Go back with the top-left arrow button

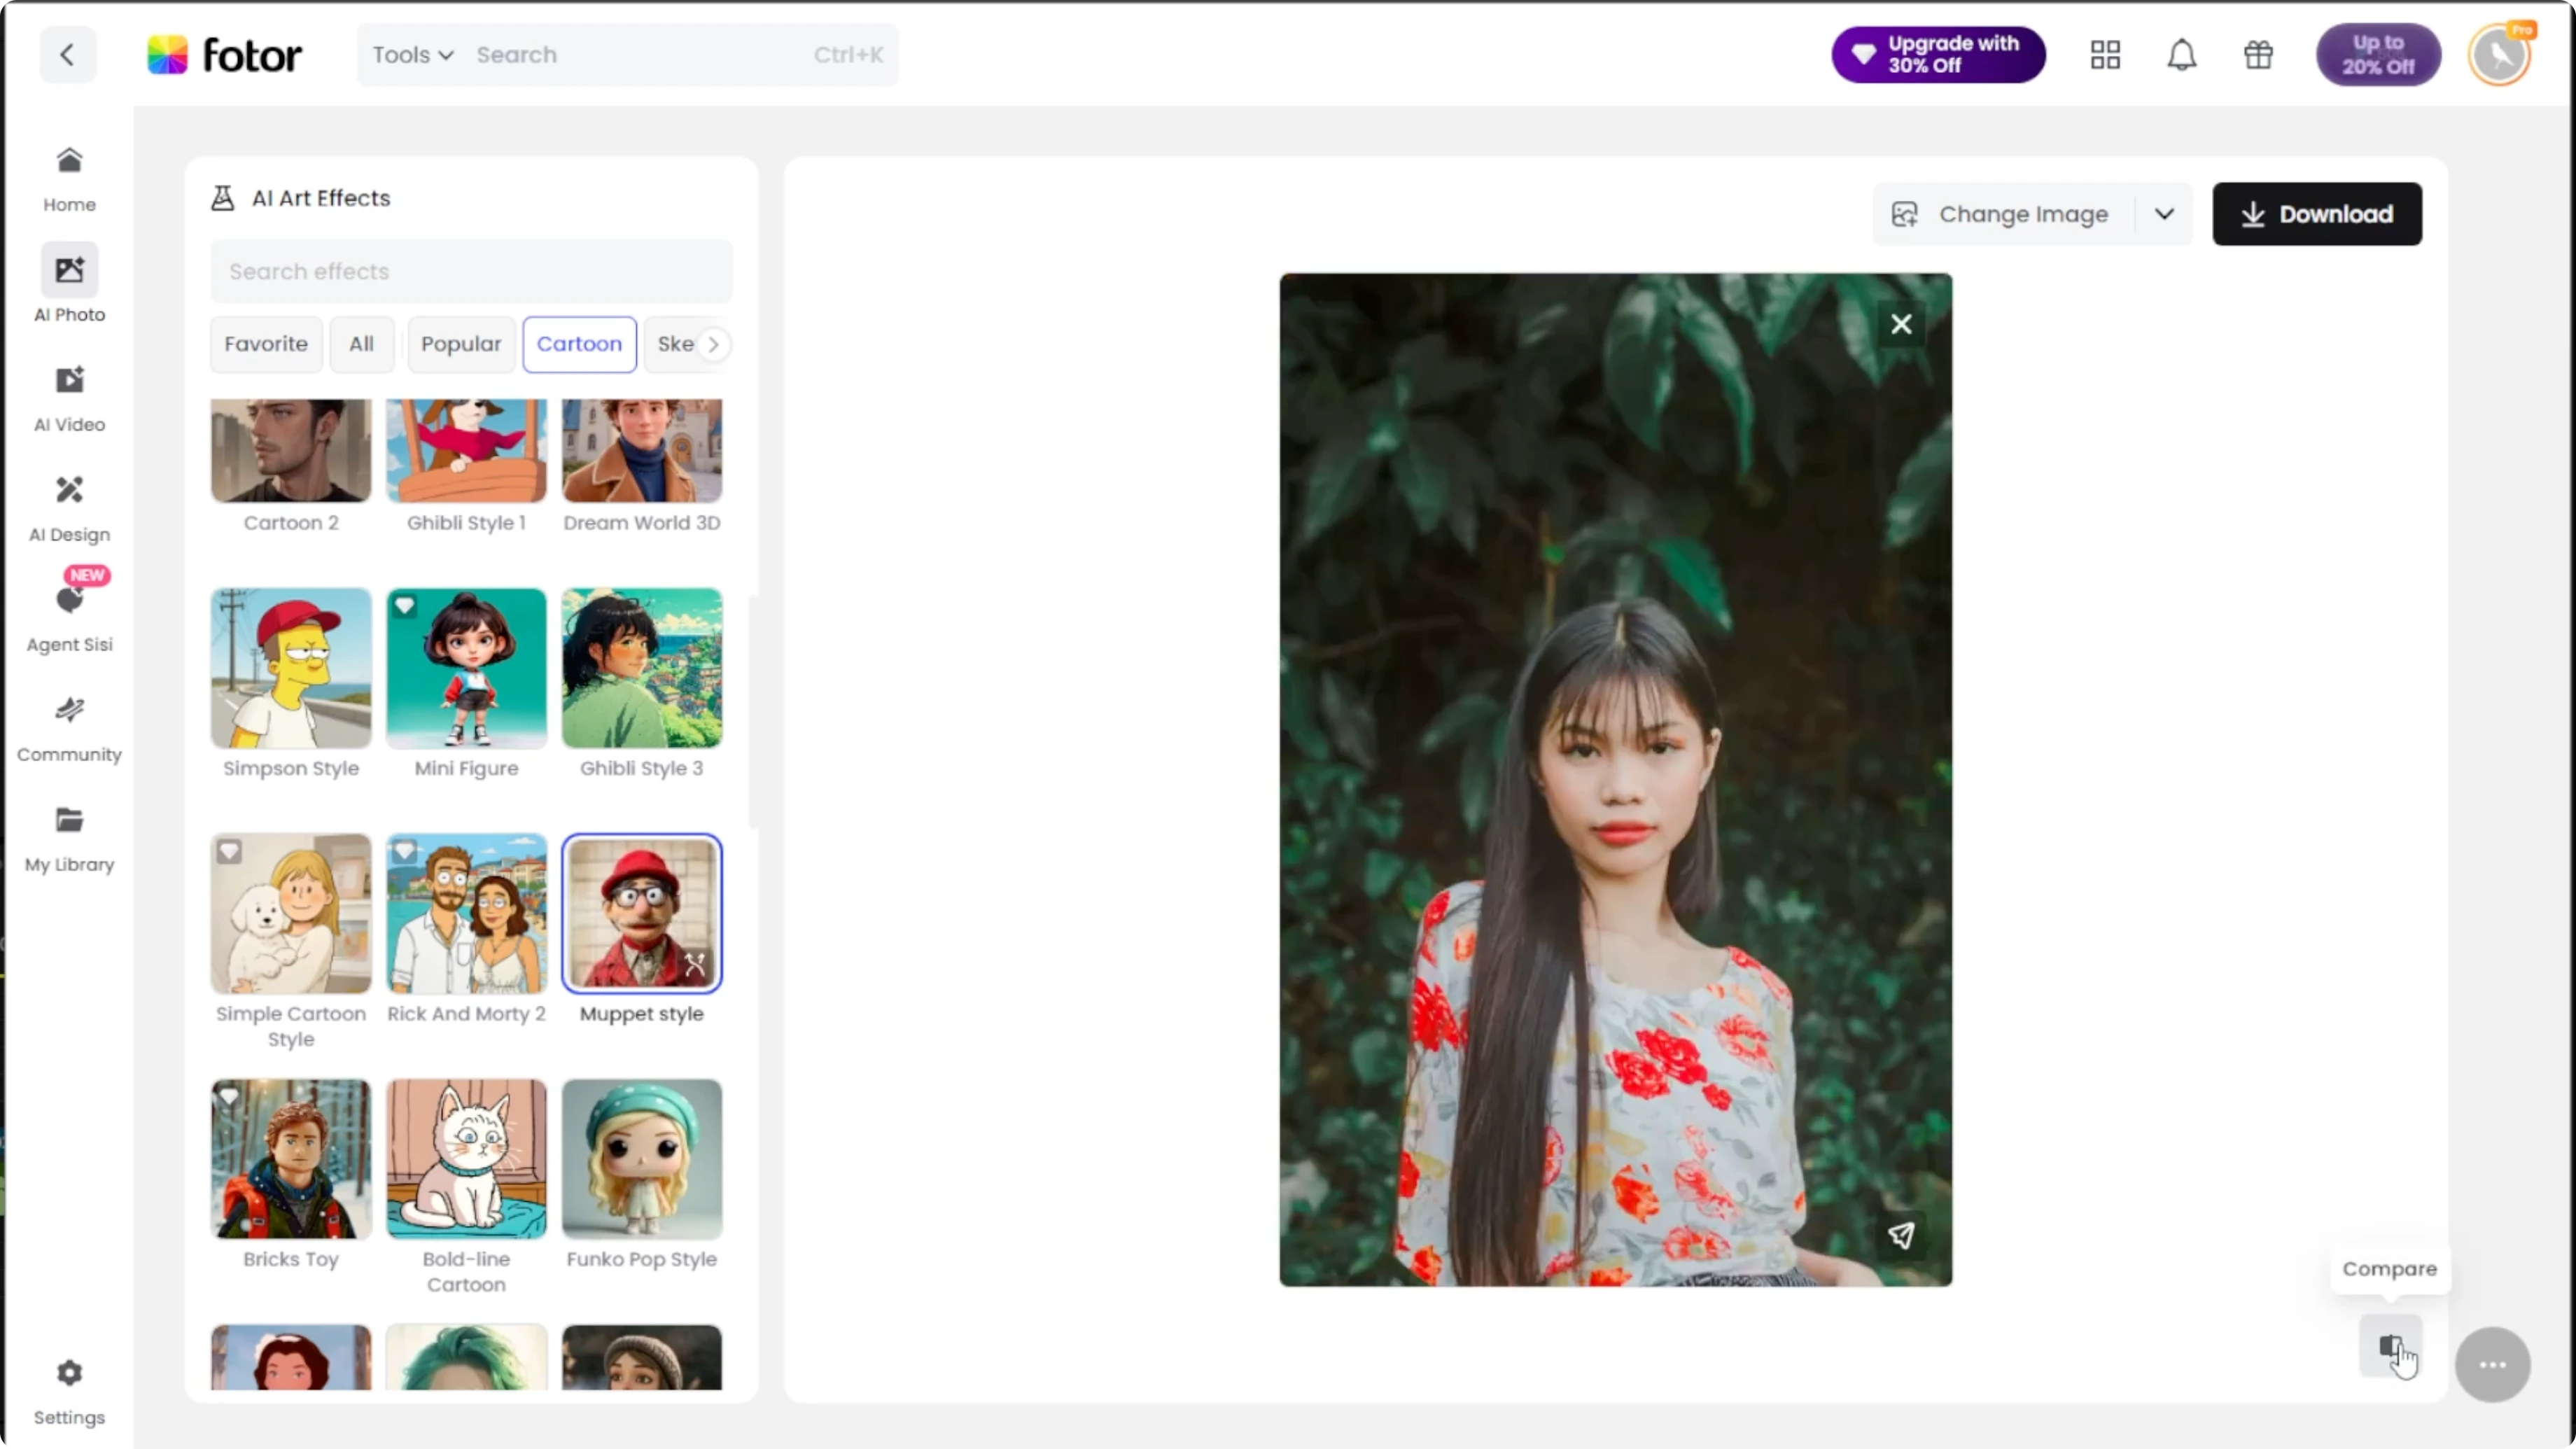coord(67,54)
